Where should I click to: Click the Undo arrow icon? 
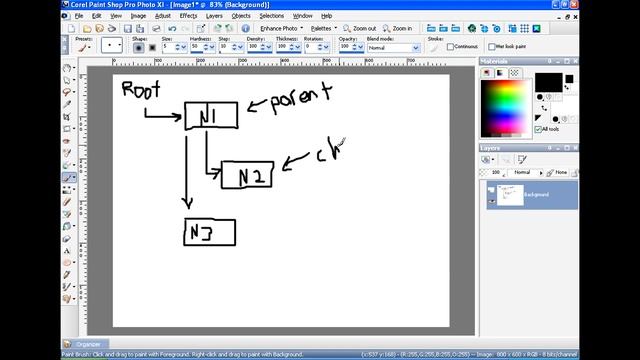click(x=172, y=28)
